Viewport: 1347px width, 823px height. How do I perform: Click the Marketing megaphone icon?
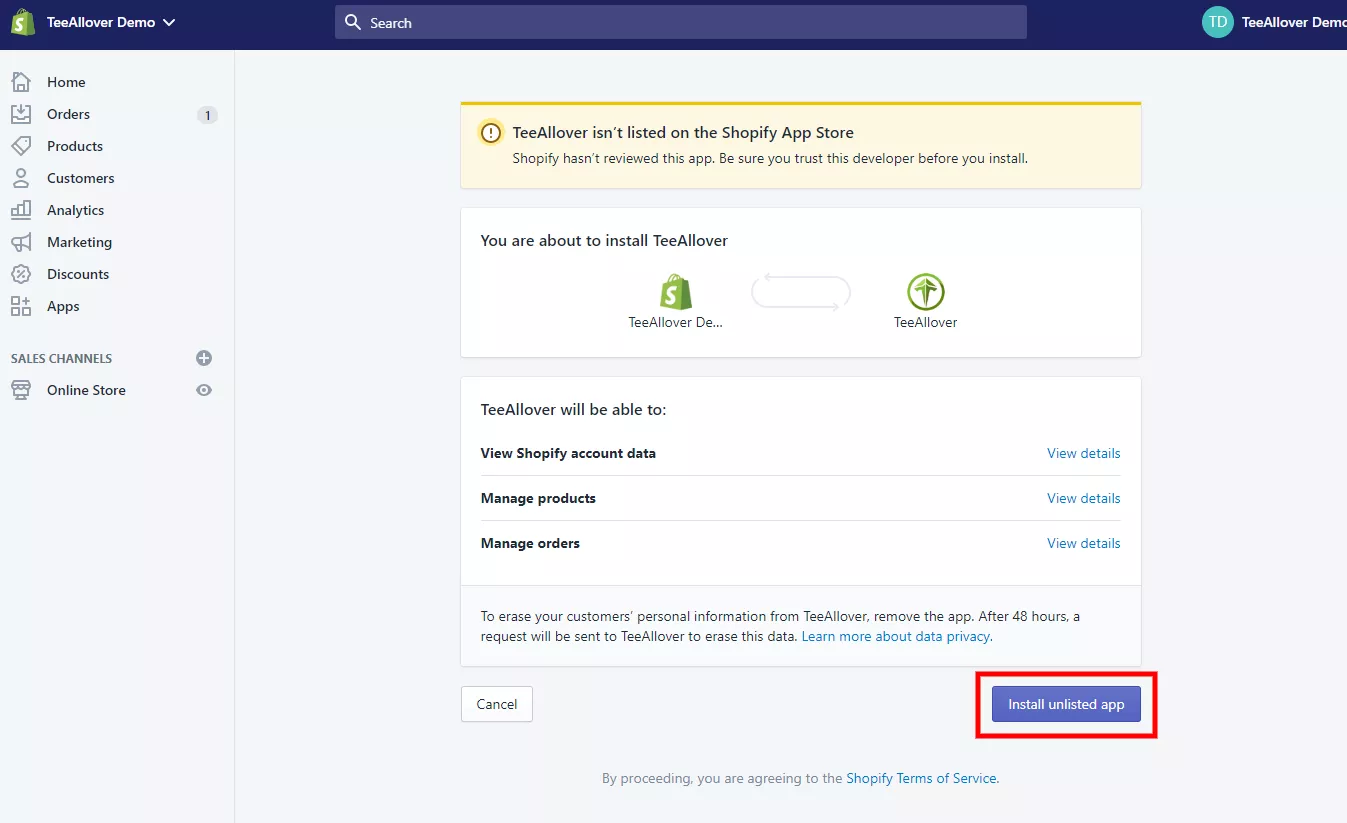[x=21, y=242]
